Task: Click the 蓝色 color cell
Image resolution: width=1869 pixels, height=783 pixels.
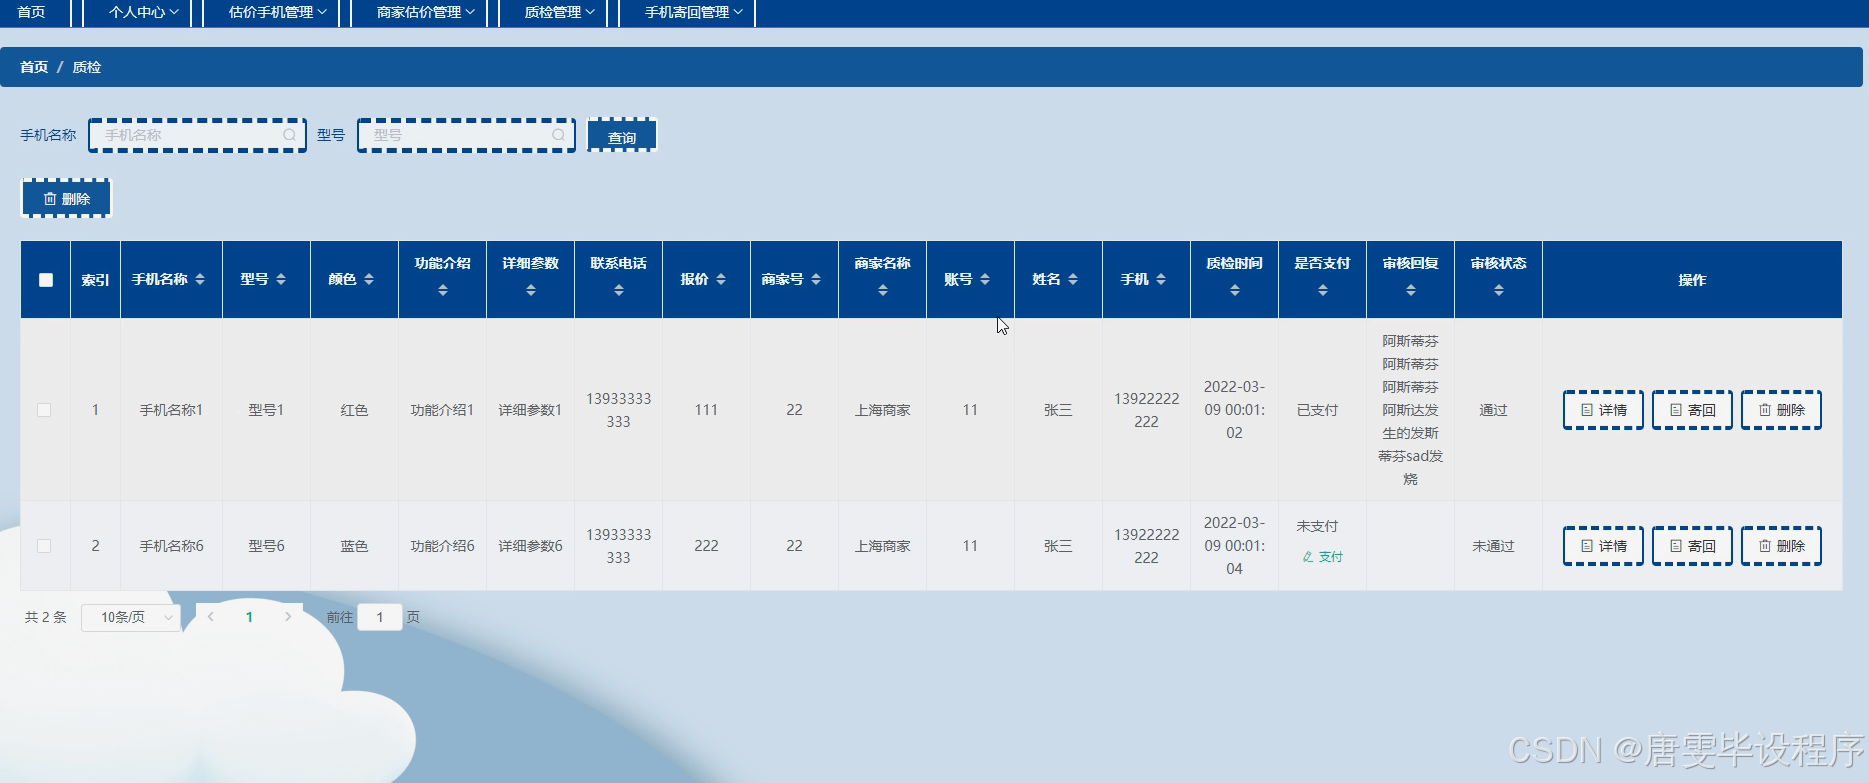Action: click(x=354, y=546)
